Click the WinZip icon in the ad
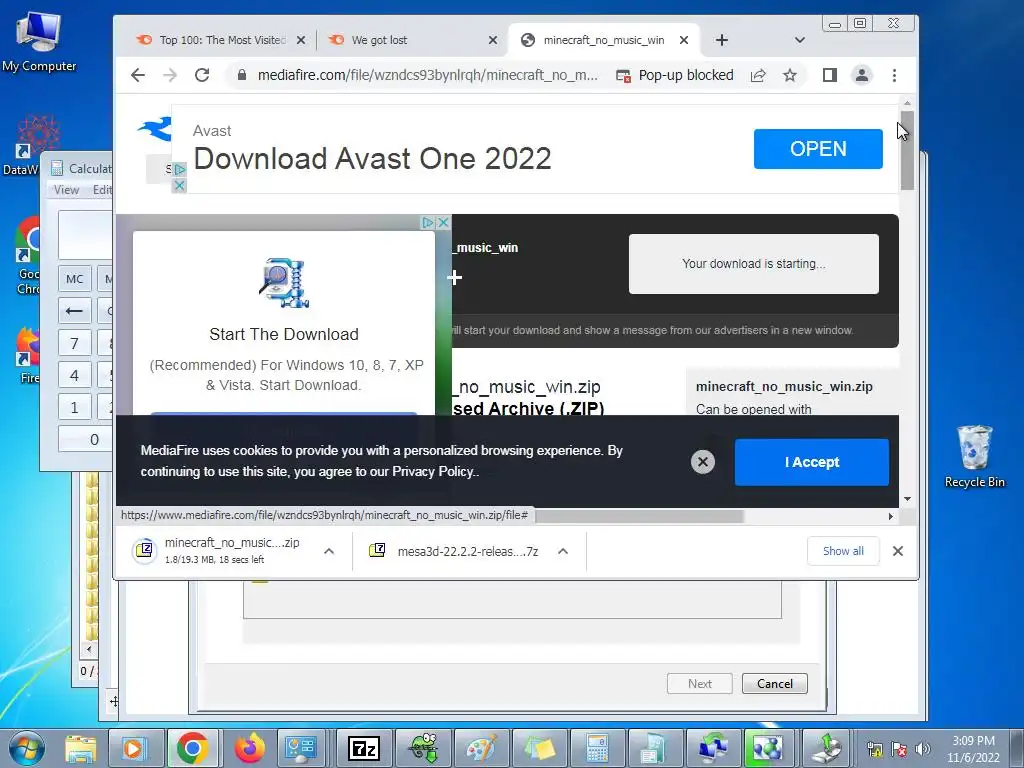1024x768 pixels. pyautogui.click(x=284, y=283)
